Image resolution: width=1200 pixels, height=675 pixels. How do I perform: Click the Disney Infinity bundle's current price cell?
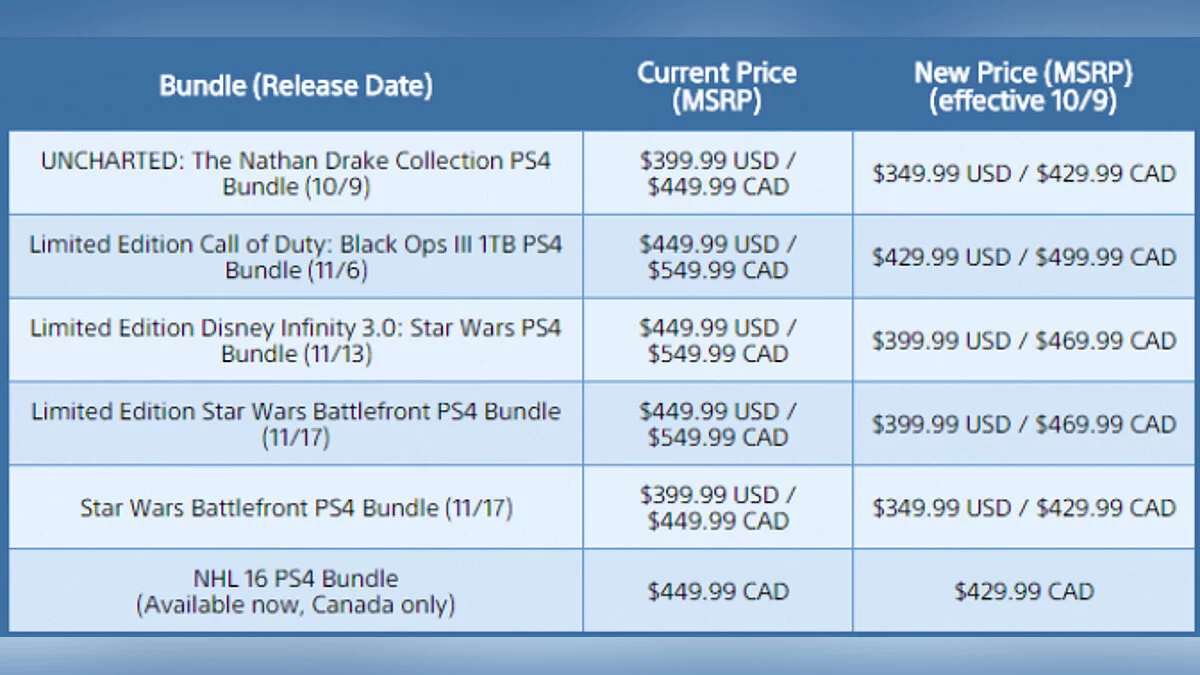pos(717,340)
